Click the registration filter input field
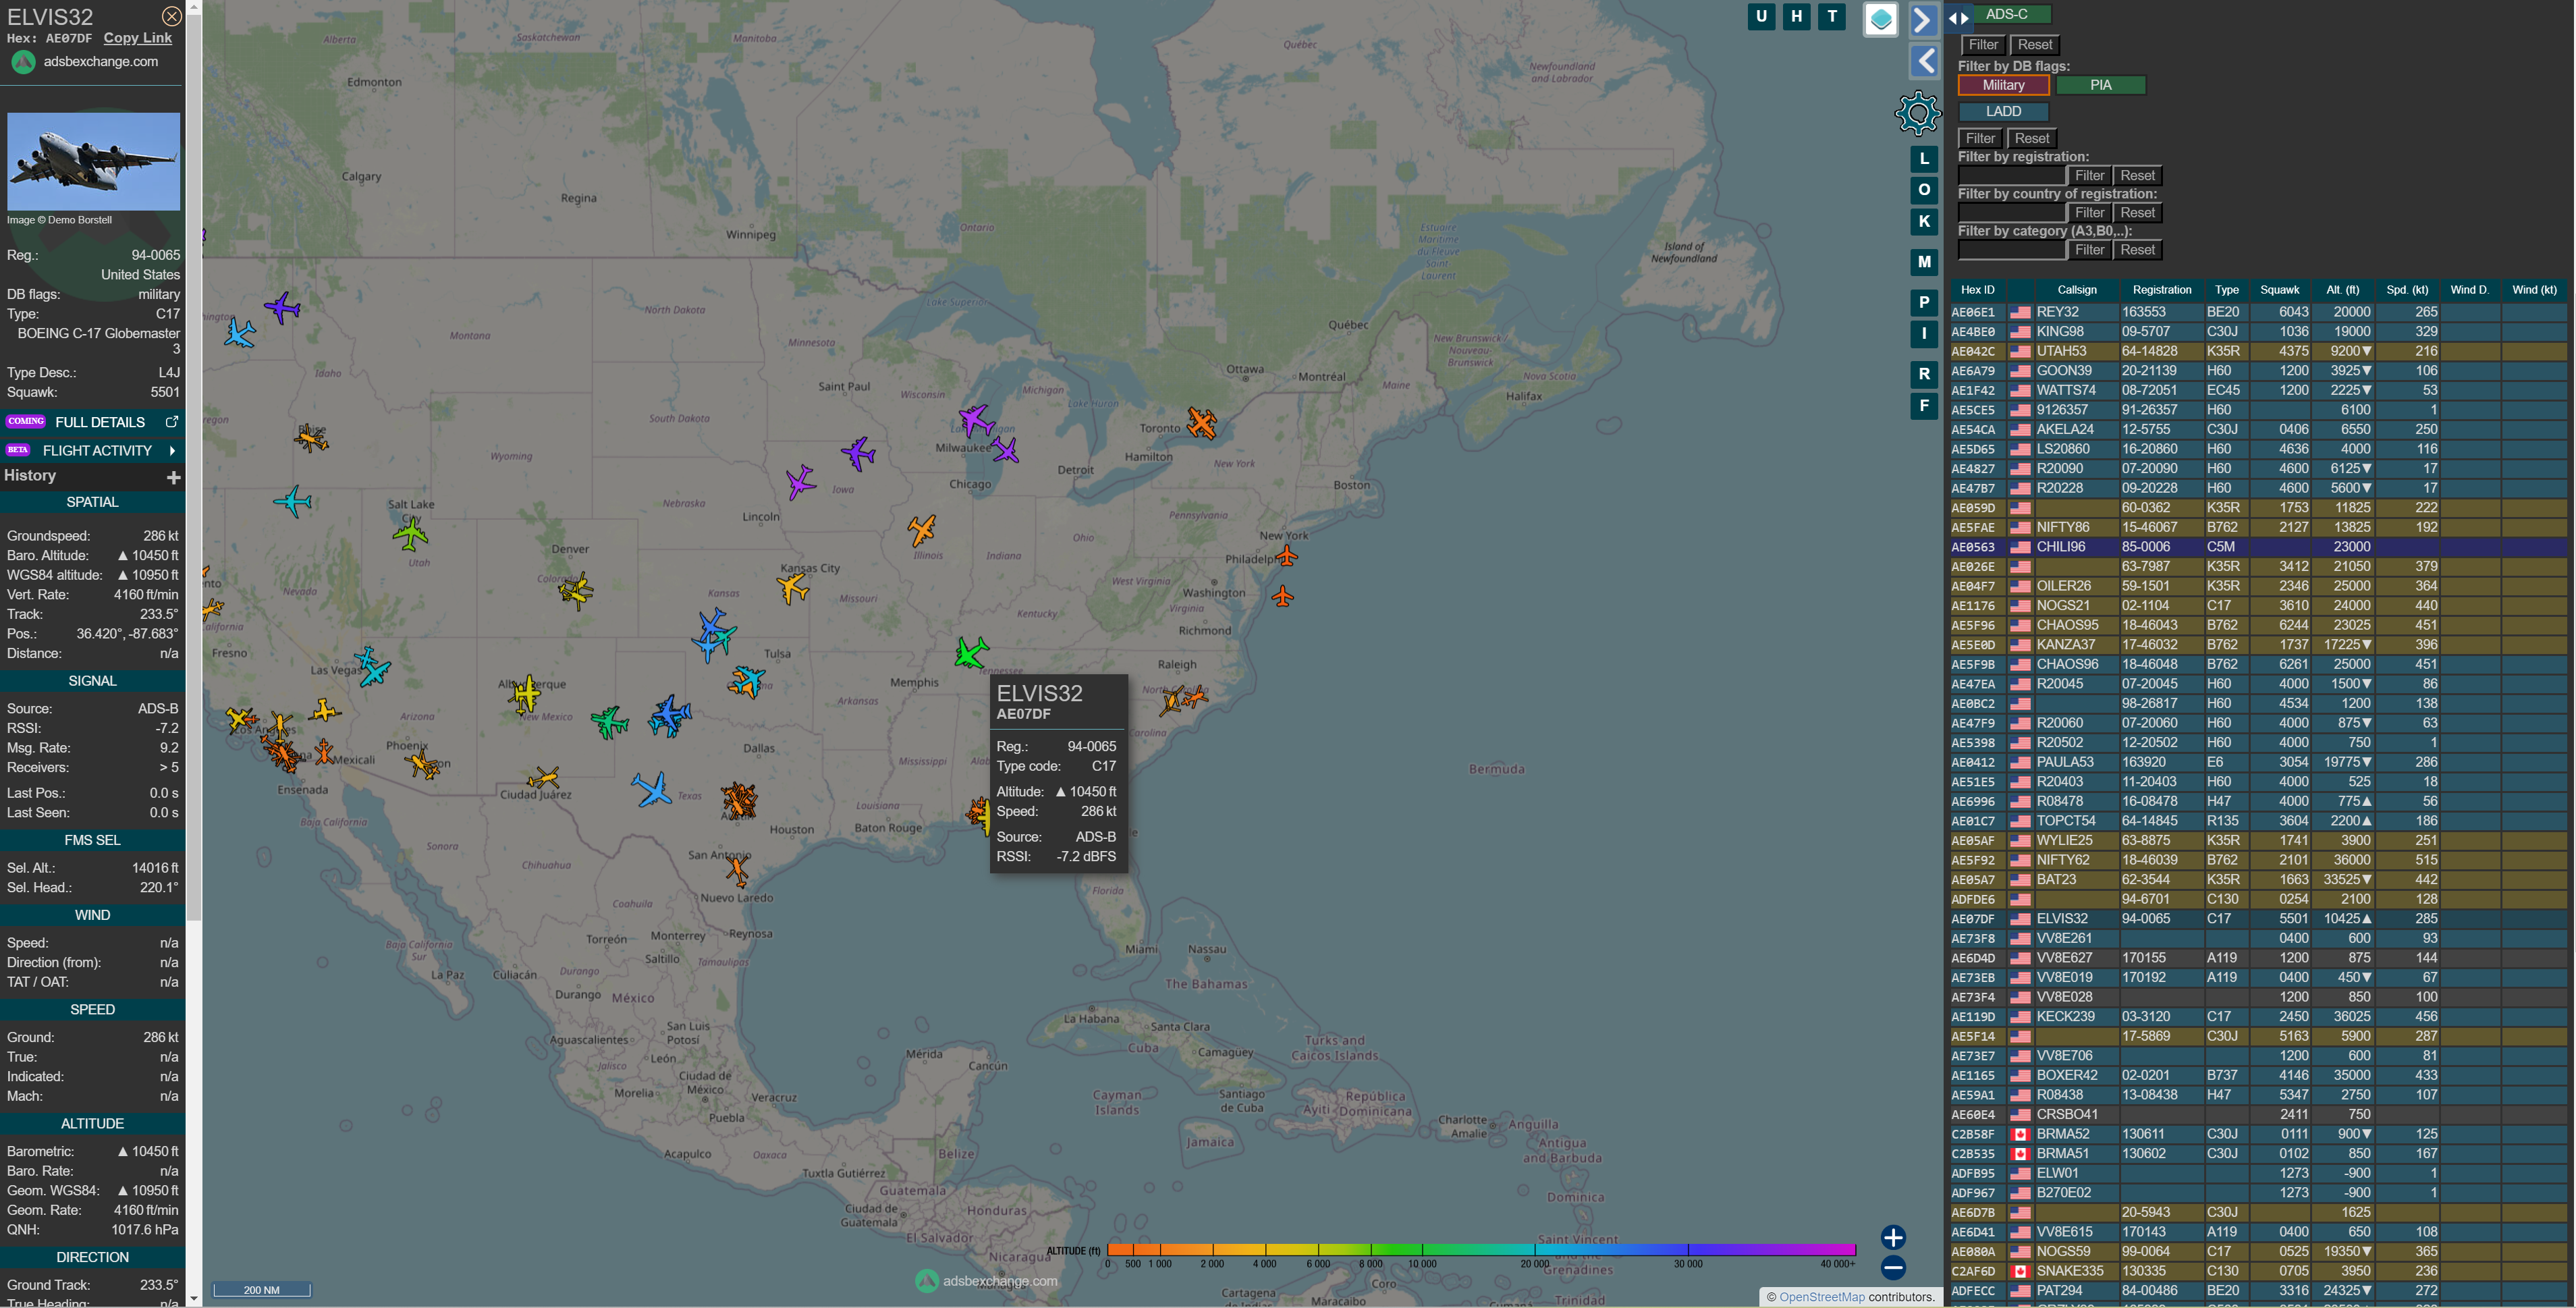Screen dimensions: 2576x1308 tap(2011, 175)
